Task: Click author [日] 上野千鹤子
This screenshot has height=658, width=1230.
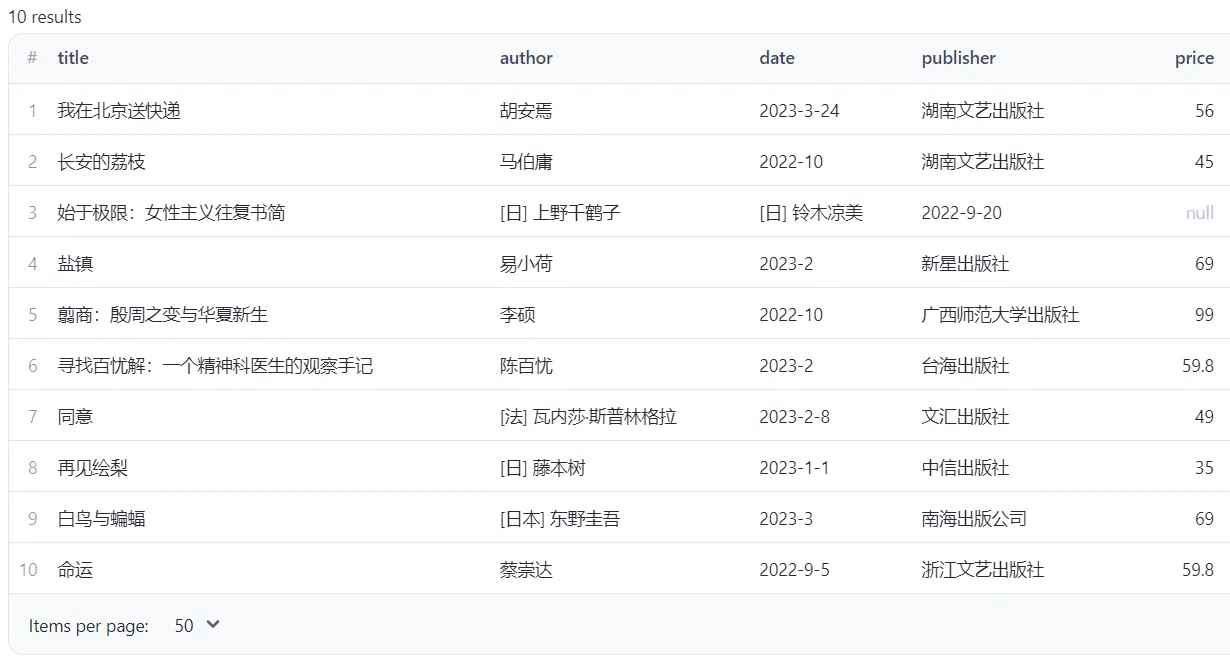Action: (x=560, y=212)
